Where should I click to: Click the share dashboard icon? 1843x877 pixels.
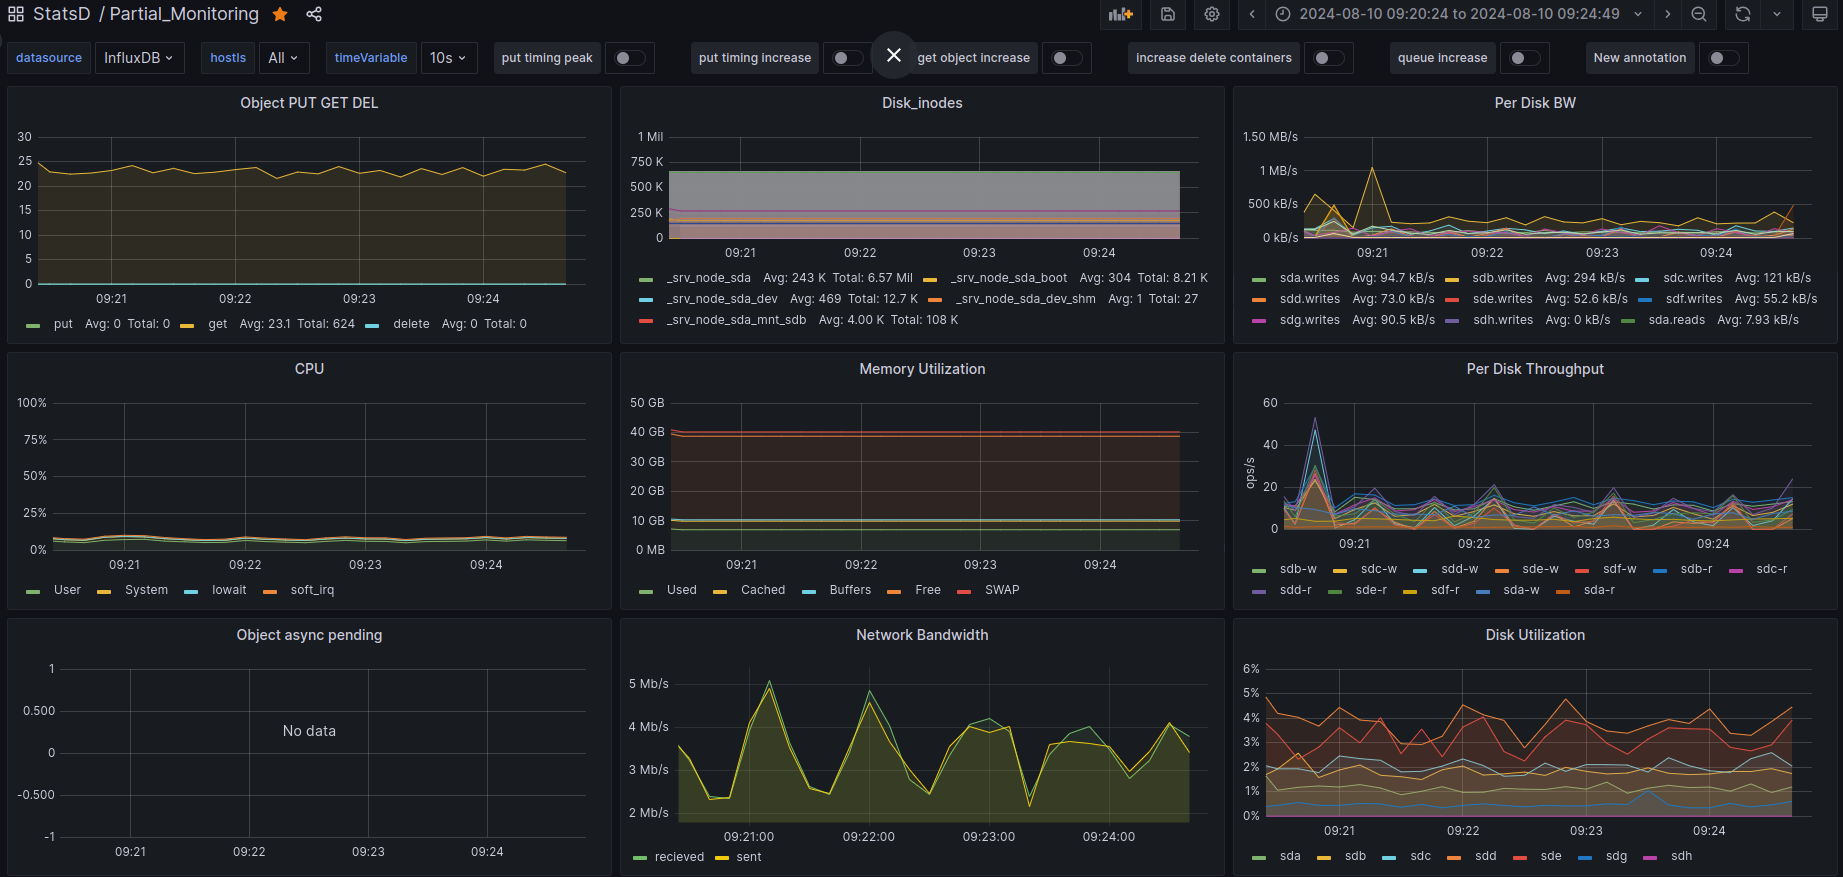click(314, 14)
